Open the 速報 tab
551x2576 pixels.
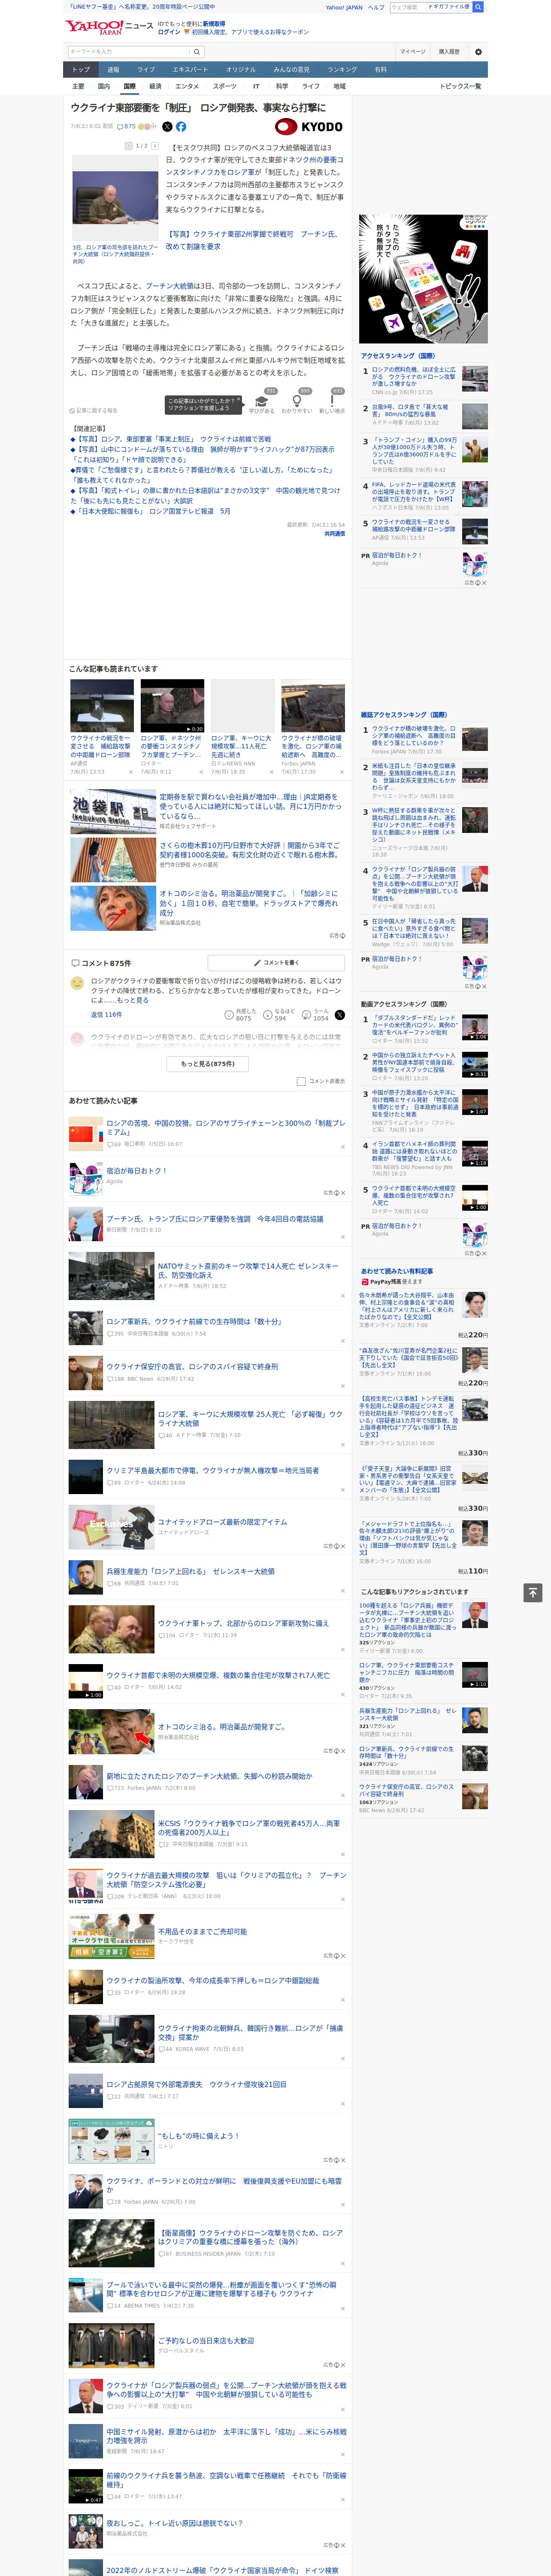click(113, 70)
